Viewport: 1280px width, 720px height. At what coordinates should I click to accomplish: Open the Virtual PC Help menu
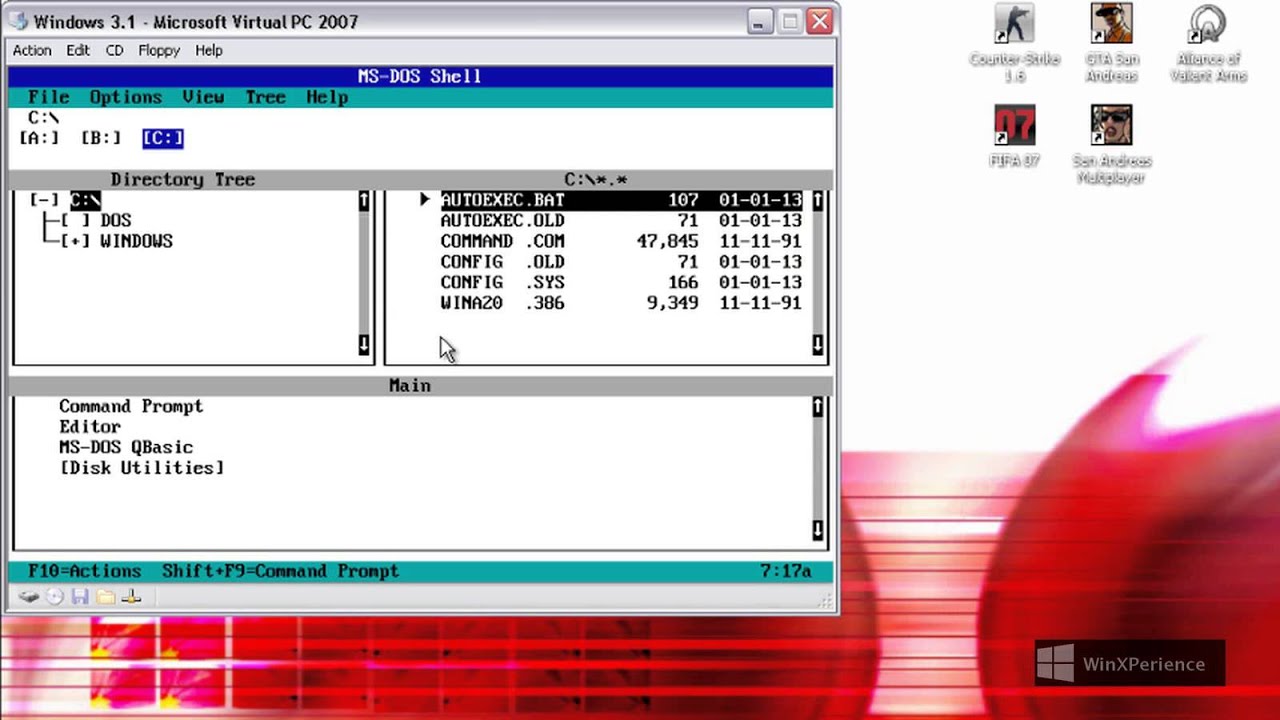click(x=209, y=50)
